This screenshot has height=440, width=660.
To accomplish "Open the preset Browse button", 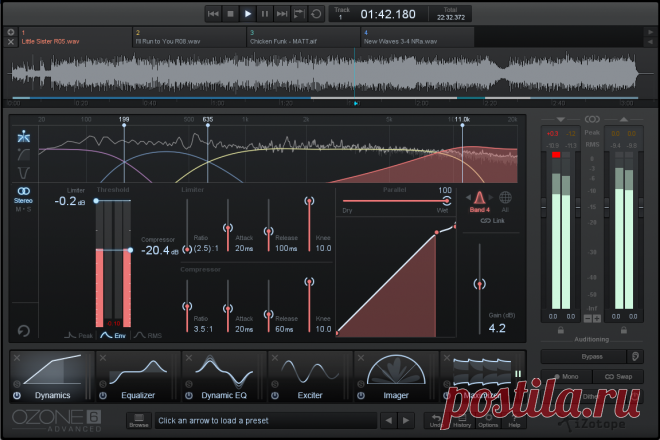I will click(x=139, y=421).
